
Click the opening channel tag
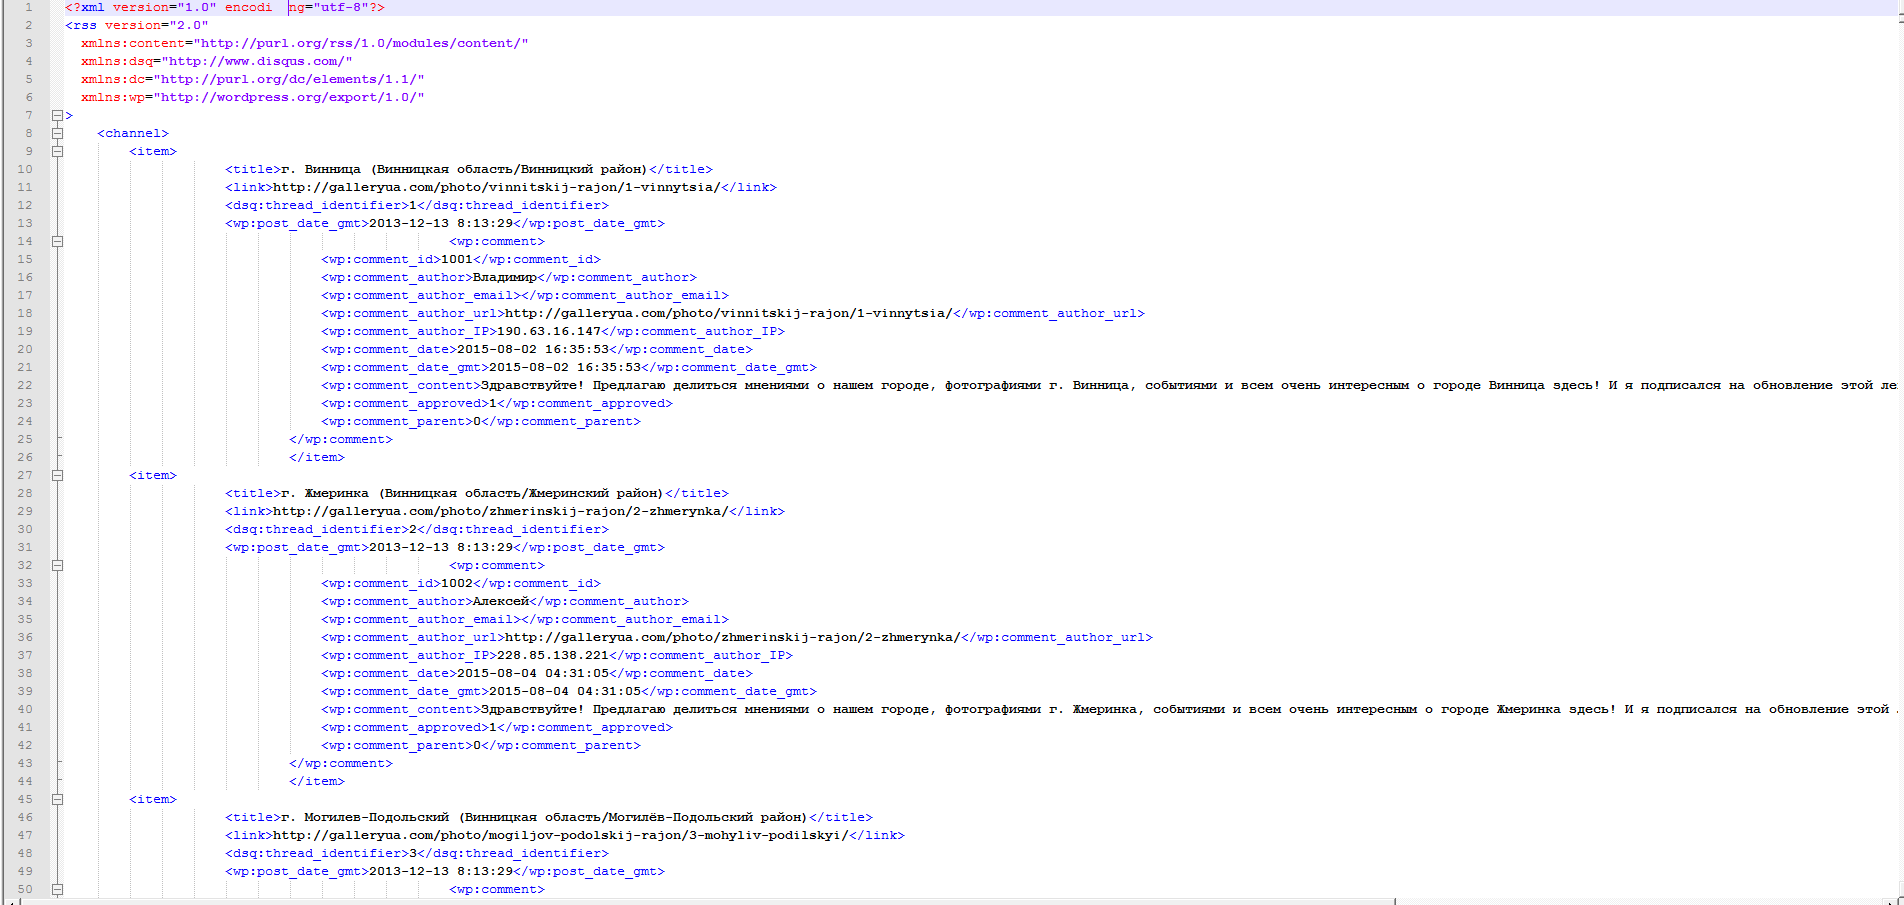click(x=133, y=133)
